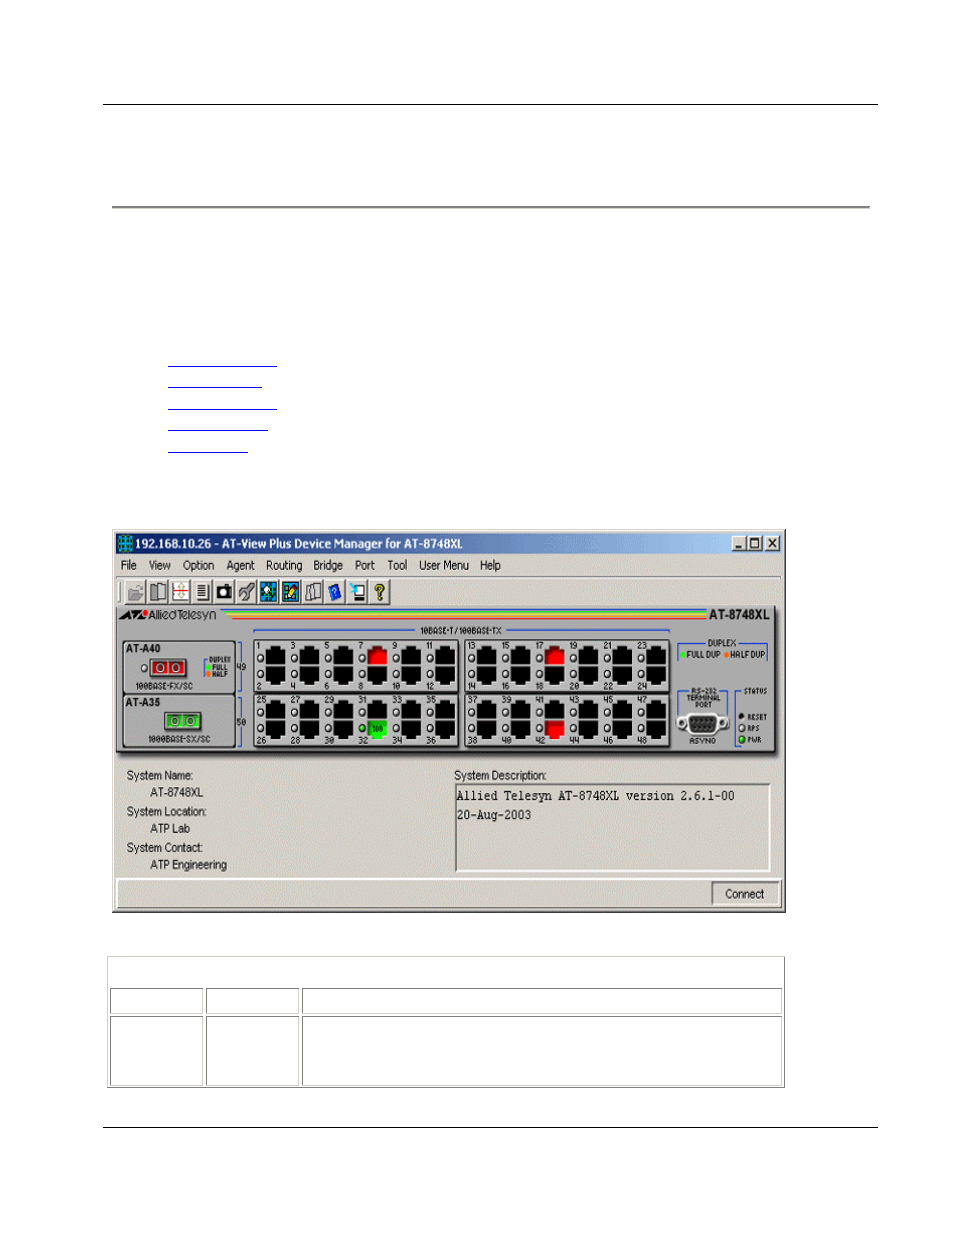The width and height of the screenshot is (954, 1235).
Task: Select port 24 on the switch panel
Action: (656, 676)
